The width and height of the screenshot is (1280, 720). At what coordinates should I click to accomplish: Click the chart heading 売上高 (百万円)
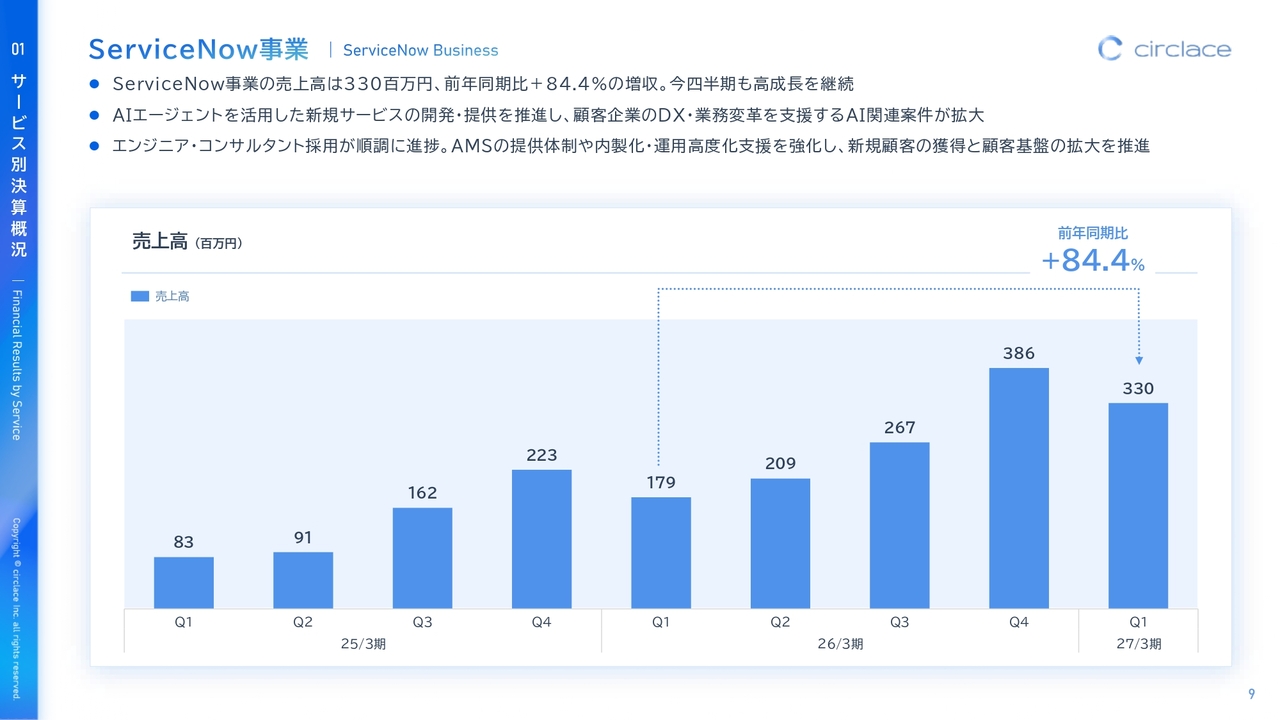tap(187, 241)
